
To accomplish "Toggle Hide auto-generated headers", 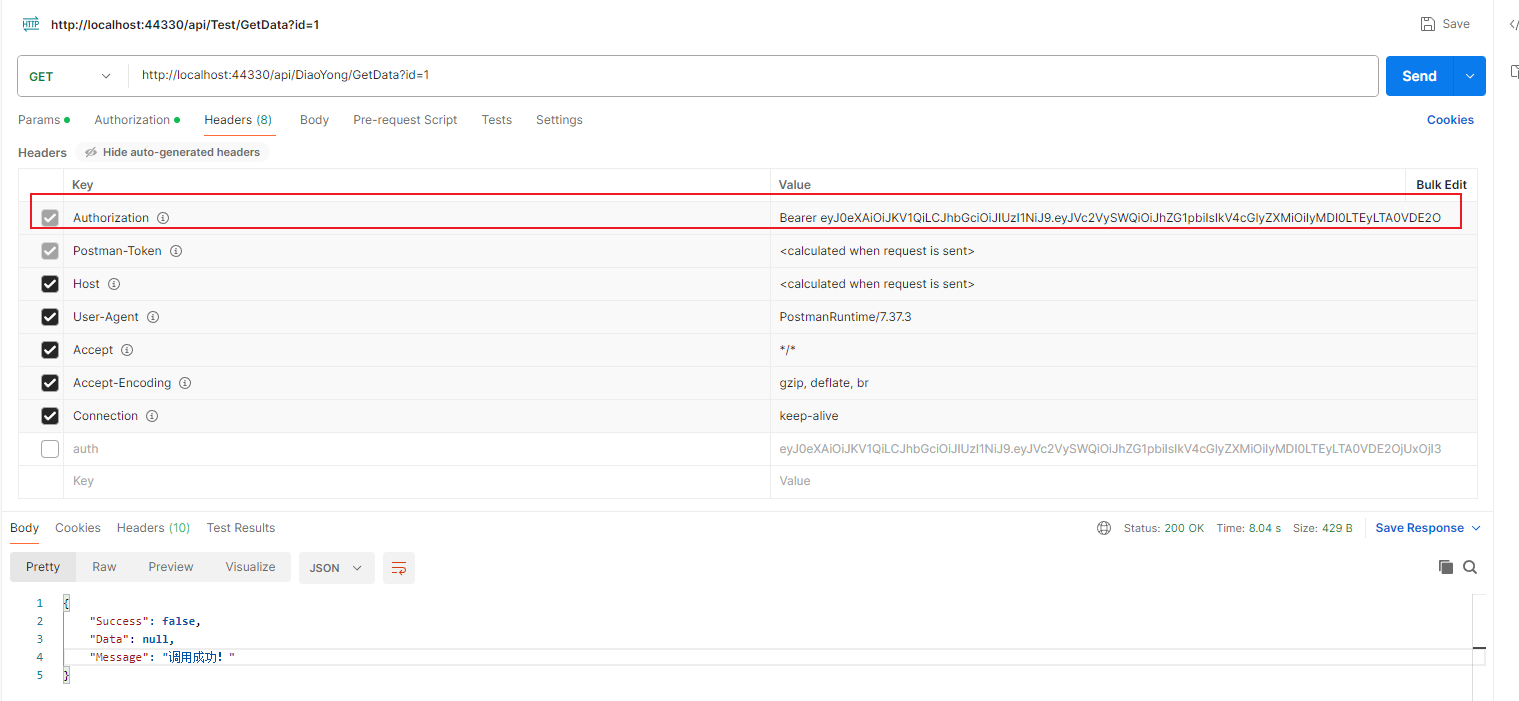I will click(171, 151).
